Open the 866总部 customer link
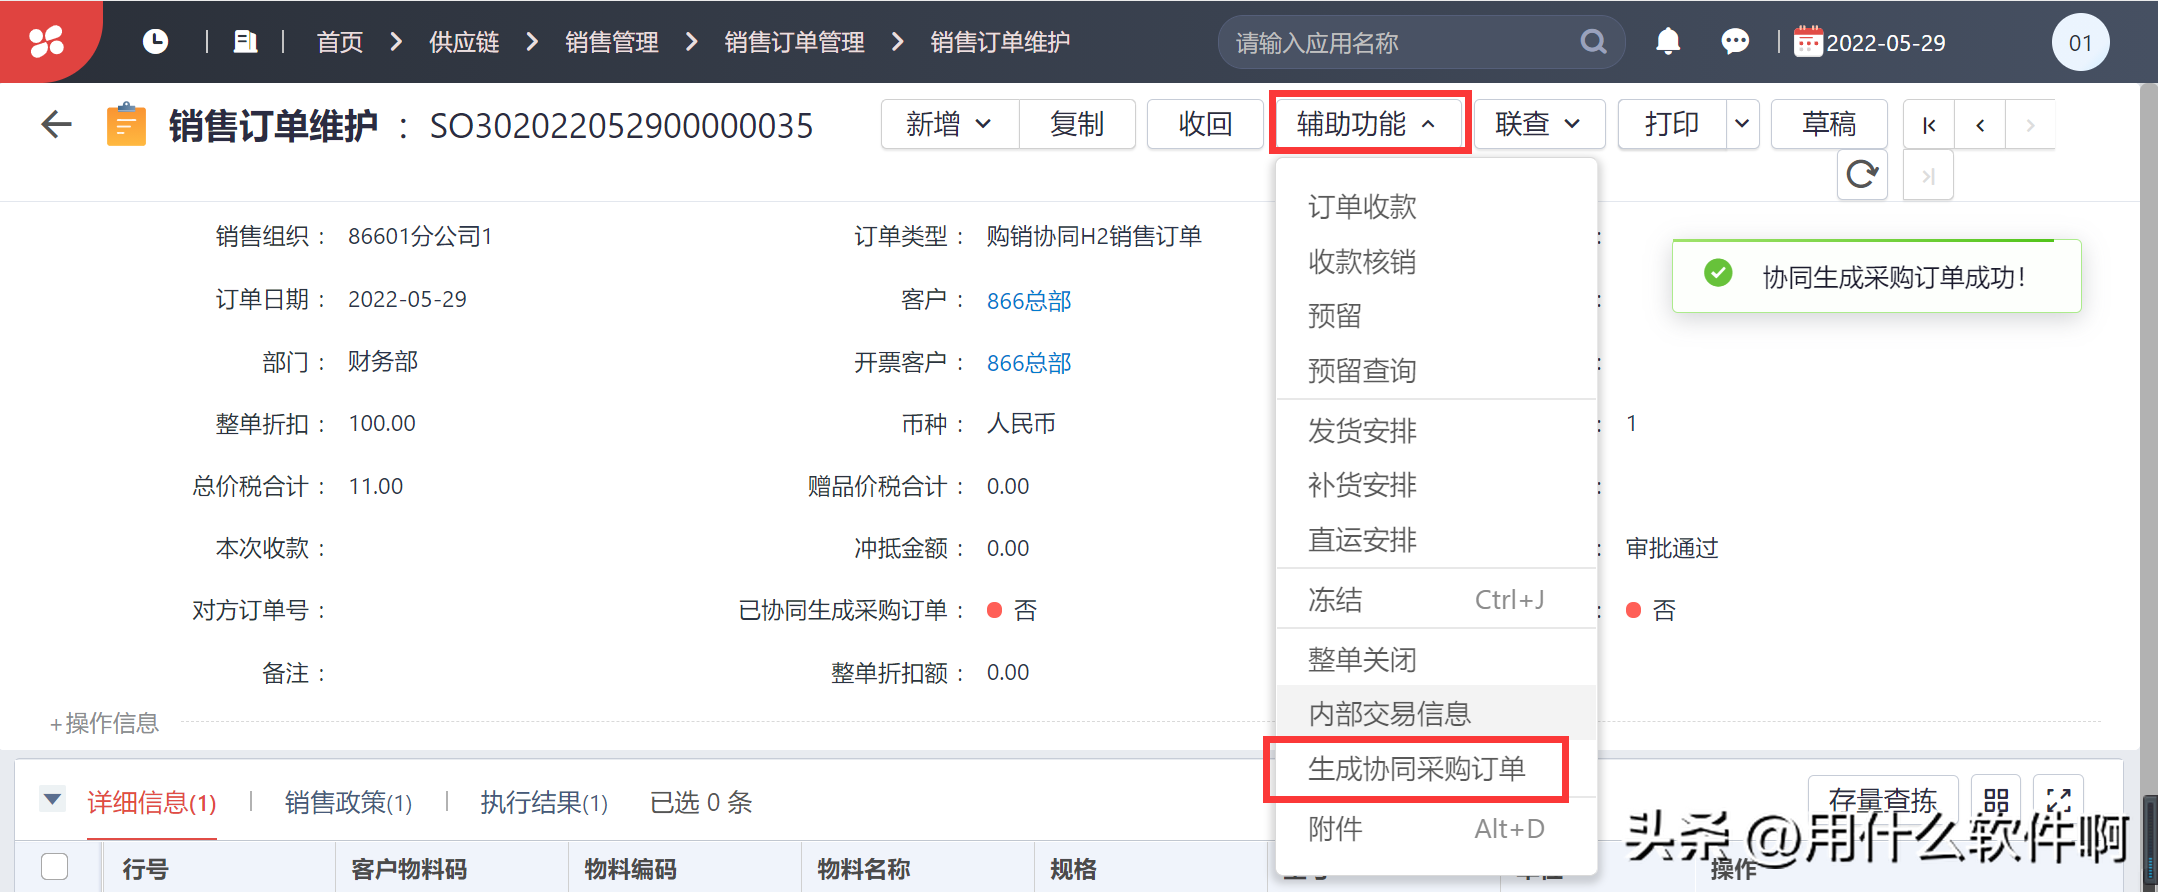The width and height of the screenshot is (2158, 892). [1028, 301]
